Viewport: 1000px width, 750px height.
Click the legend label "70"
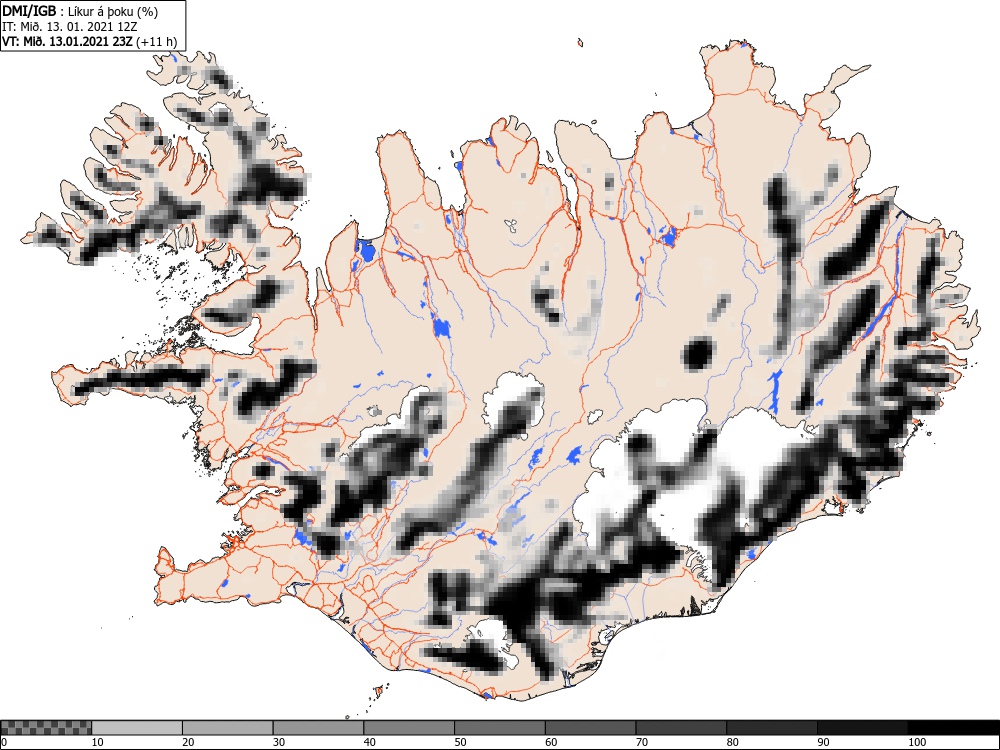pos(641,742)
